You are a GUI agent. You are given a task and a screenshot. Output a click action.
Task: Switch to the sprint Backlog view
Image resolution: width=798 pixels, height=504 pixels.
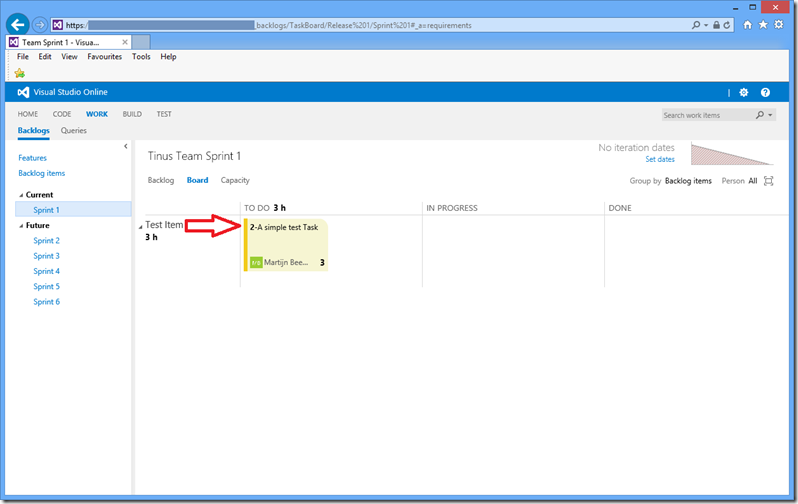click(161, 180)
